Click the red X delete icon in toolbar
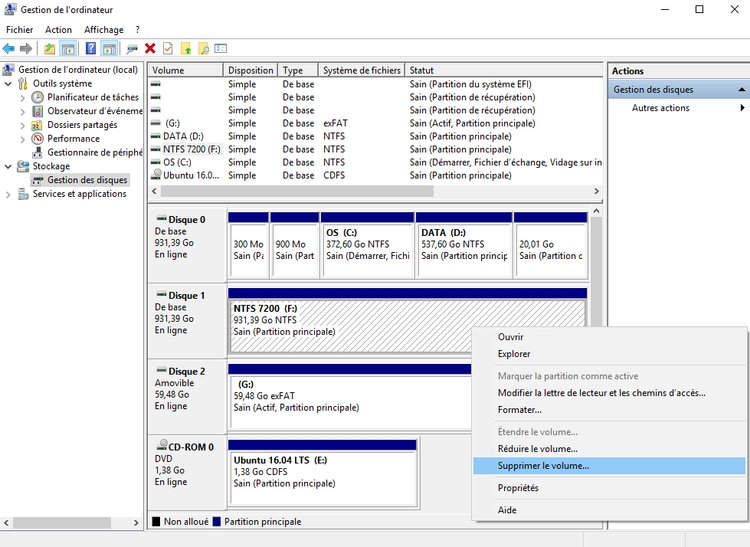 [150, 48]
